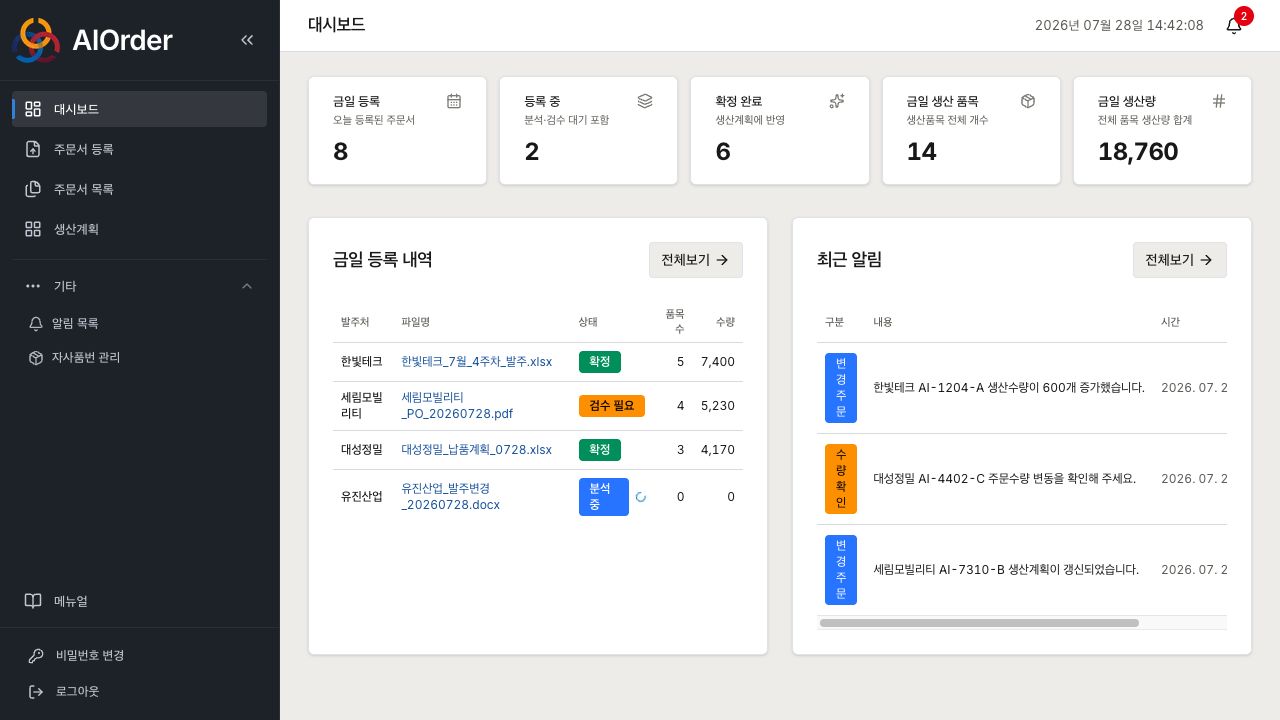The image size is (1280, 720).
Task: Click the 대시보드 grid icon in sidebar
Action: pos(33,109)
